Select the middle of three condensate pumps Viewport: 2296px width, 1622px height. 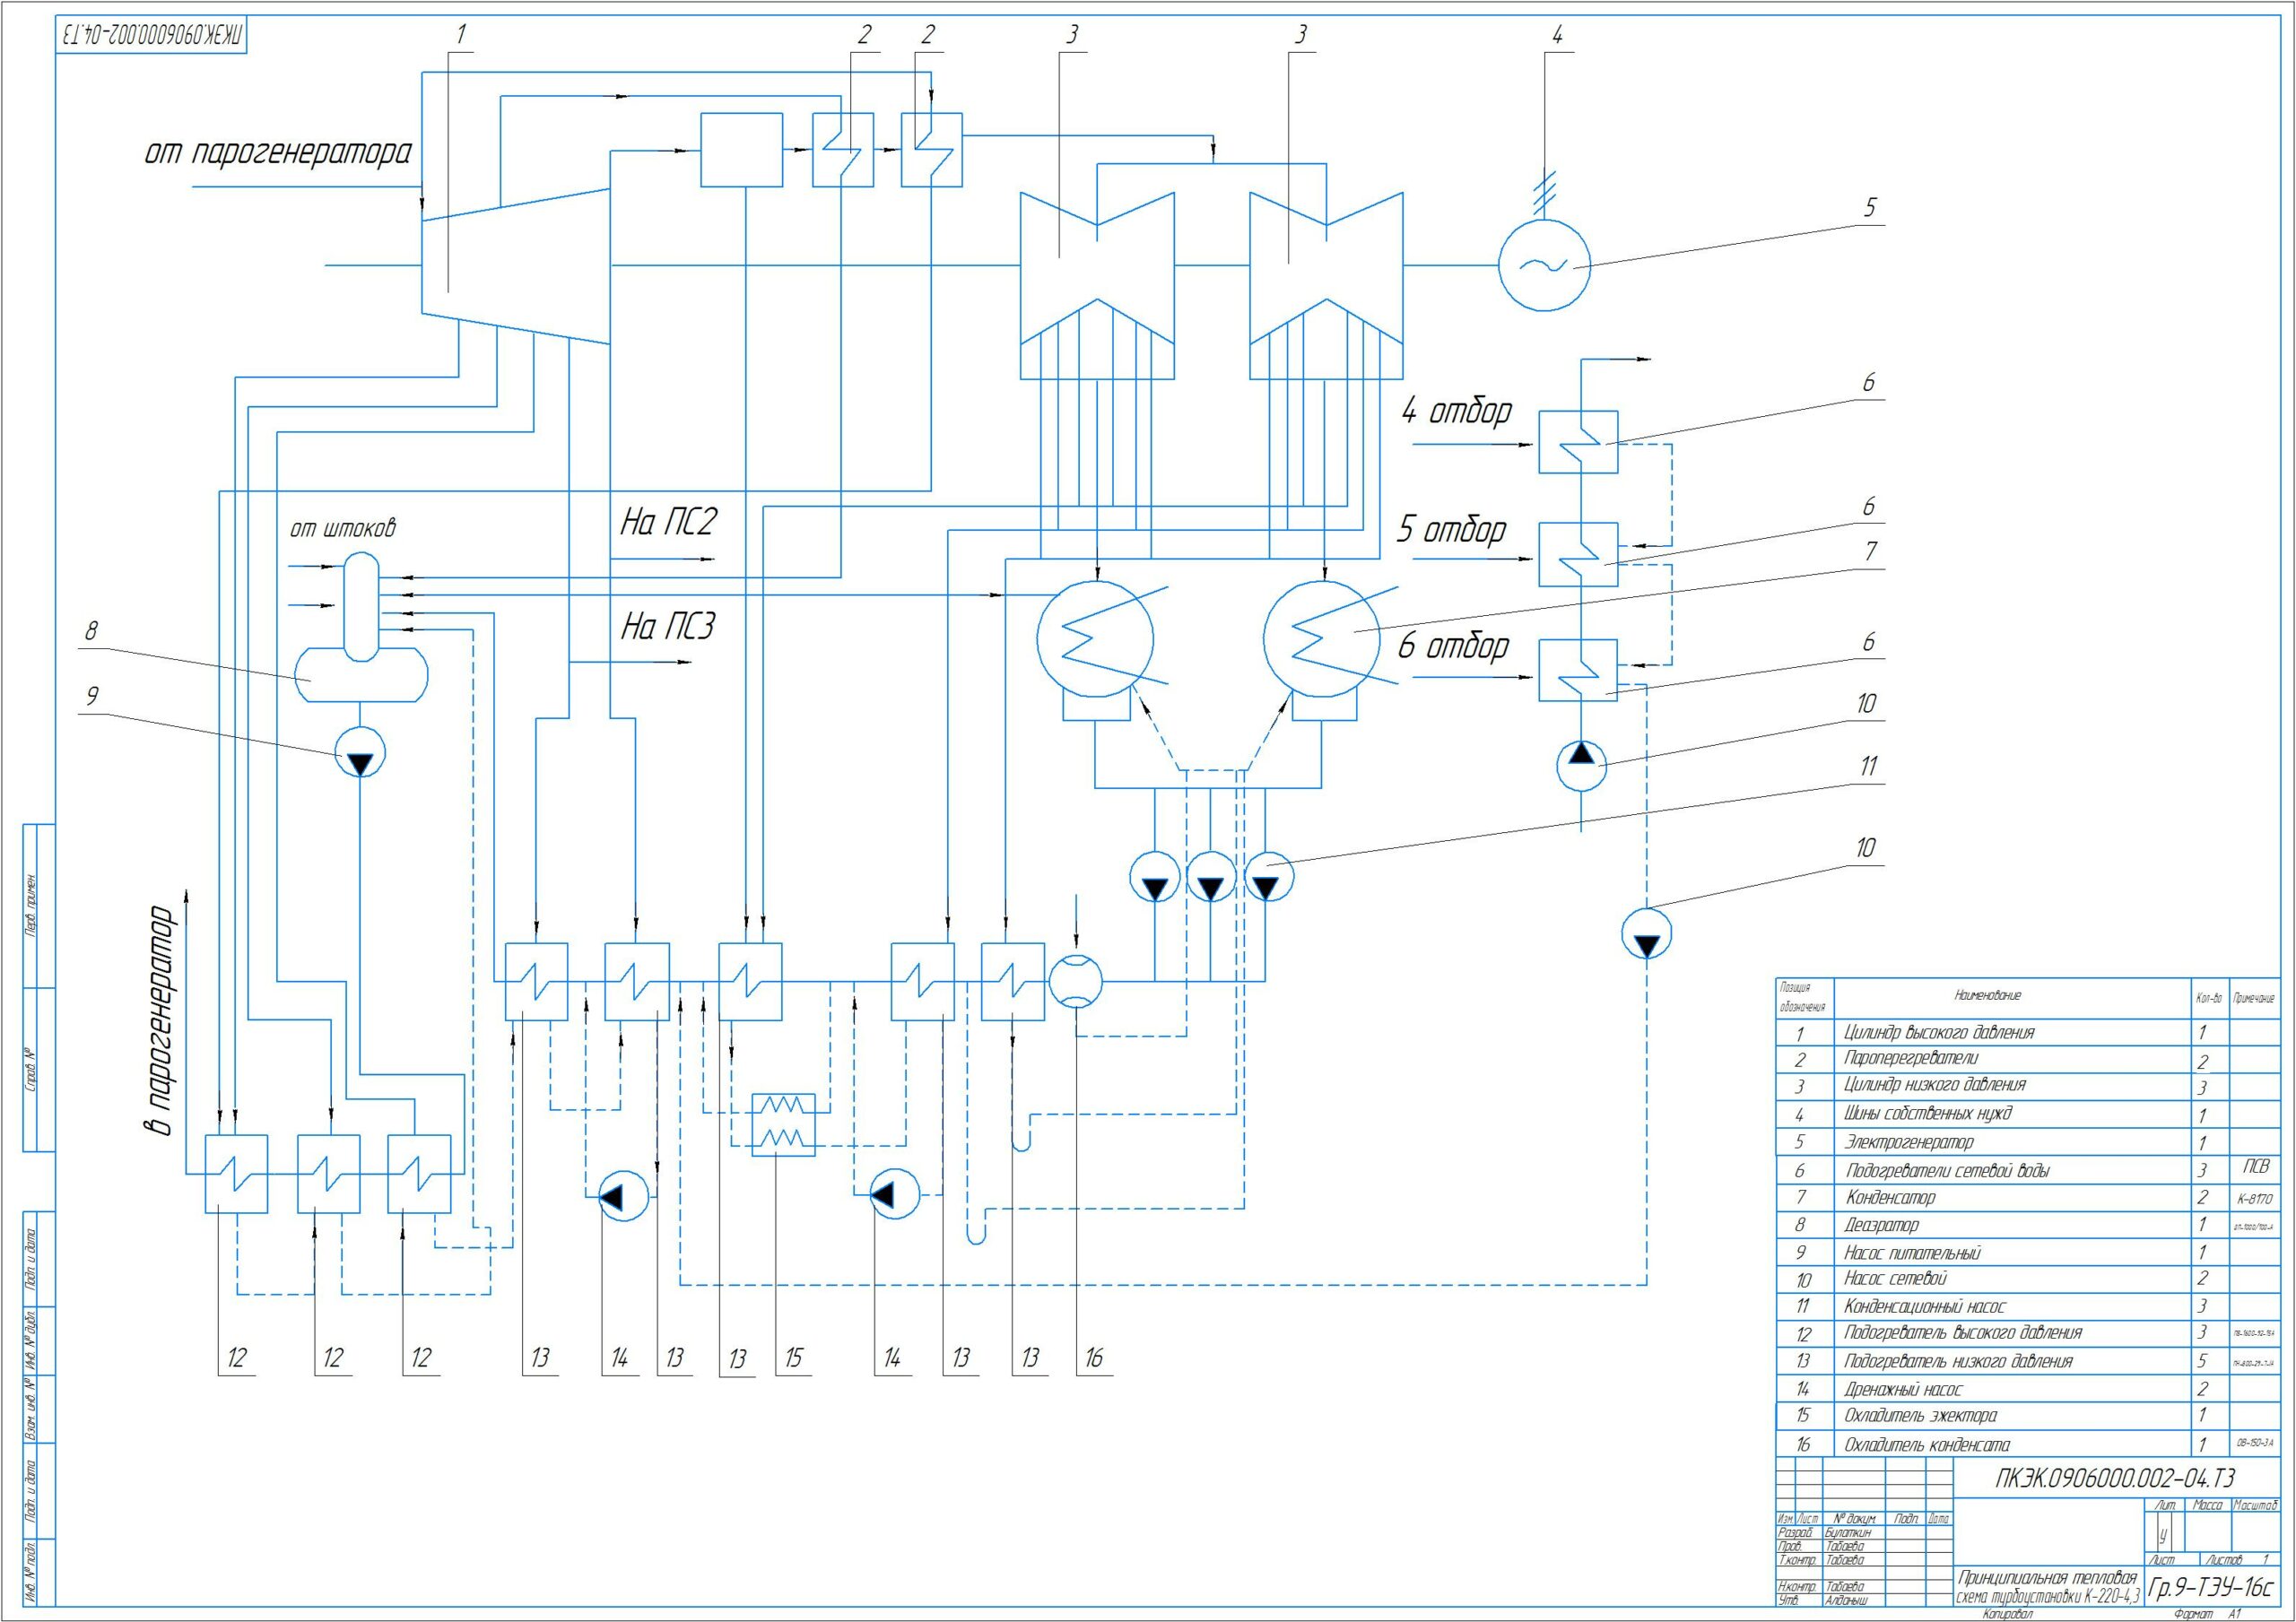coord(1210,877)
